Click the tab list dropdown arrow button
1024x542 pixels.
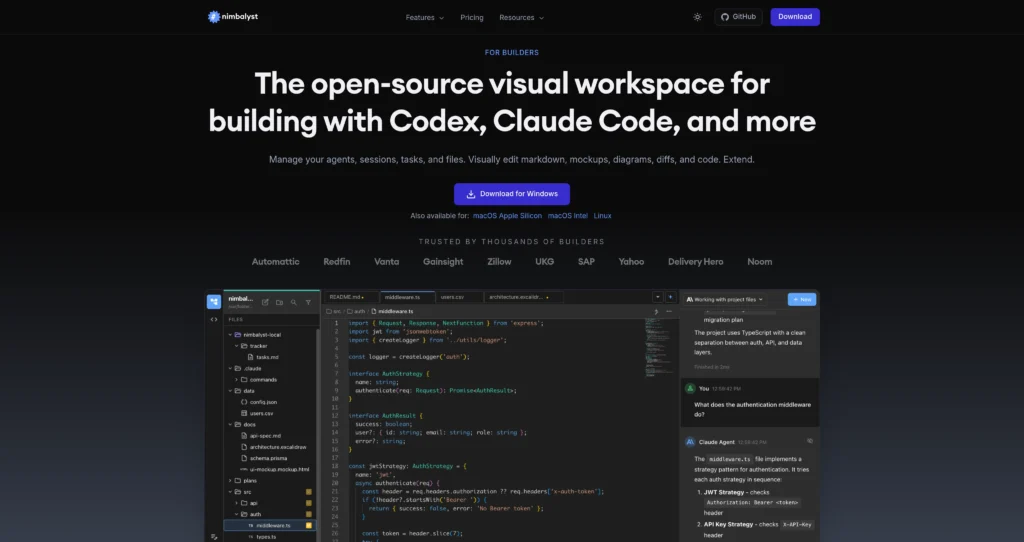pos(658,297)
